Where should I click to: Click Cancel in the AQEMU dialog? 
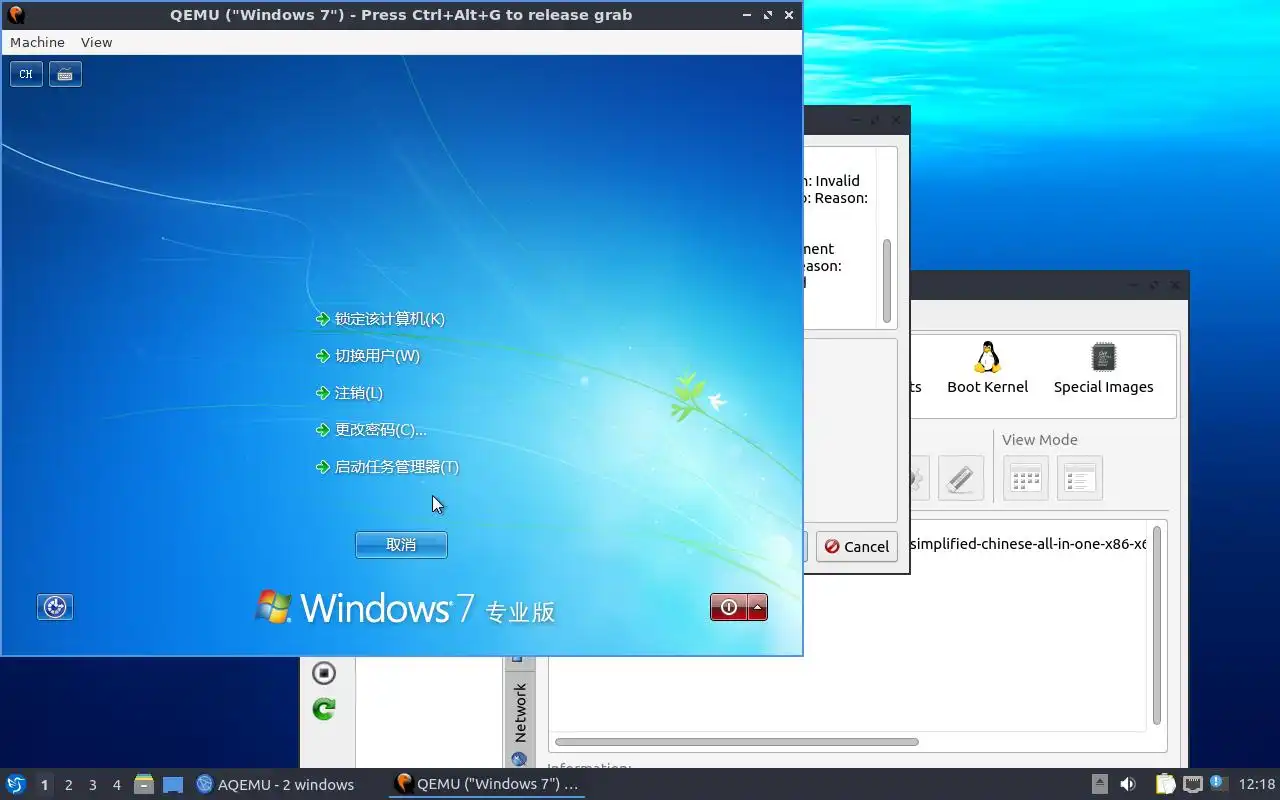coord(856,546)
